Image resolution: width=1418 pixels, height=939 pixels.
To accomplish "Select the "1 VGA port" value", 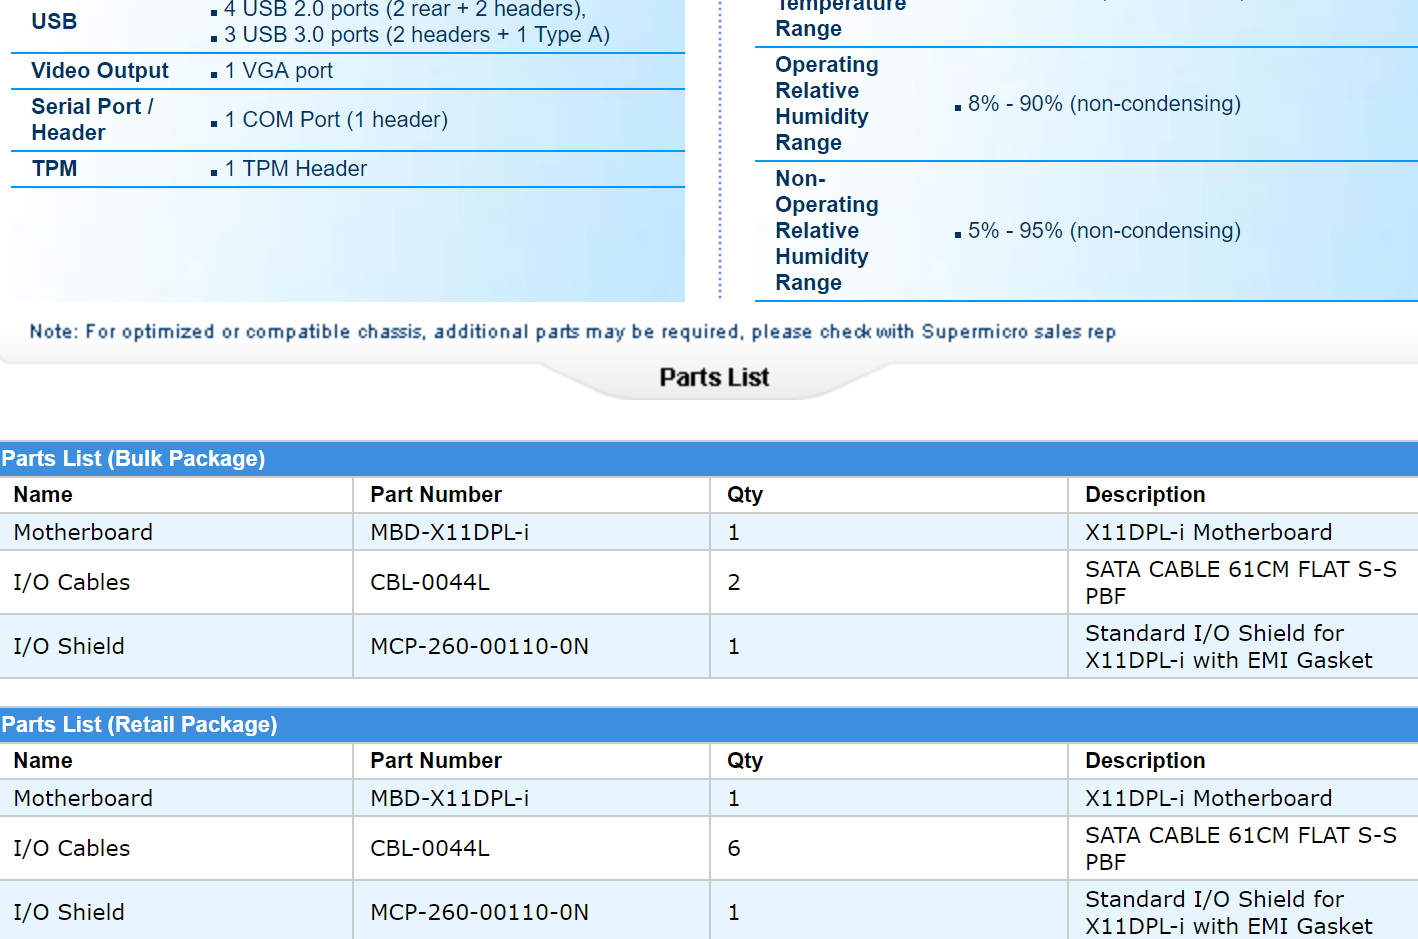I will (x=279, y=71).
